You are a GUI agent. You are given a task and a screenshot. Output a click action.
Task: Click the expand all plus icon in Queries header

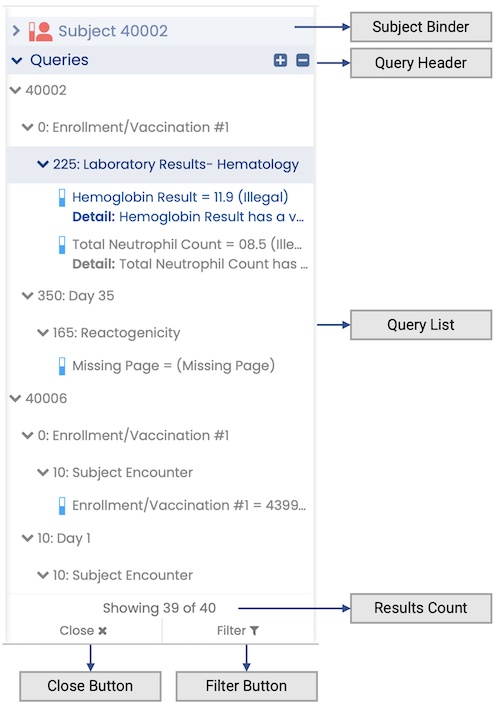pyautogui.click(x=280, y=60)
